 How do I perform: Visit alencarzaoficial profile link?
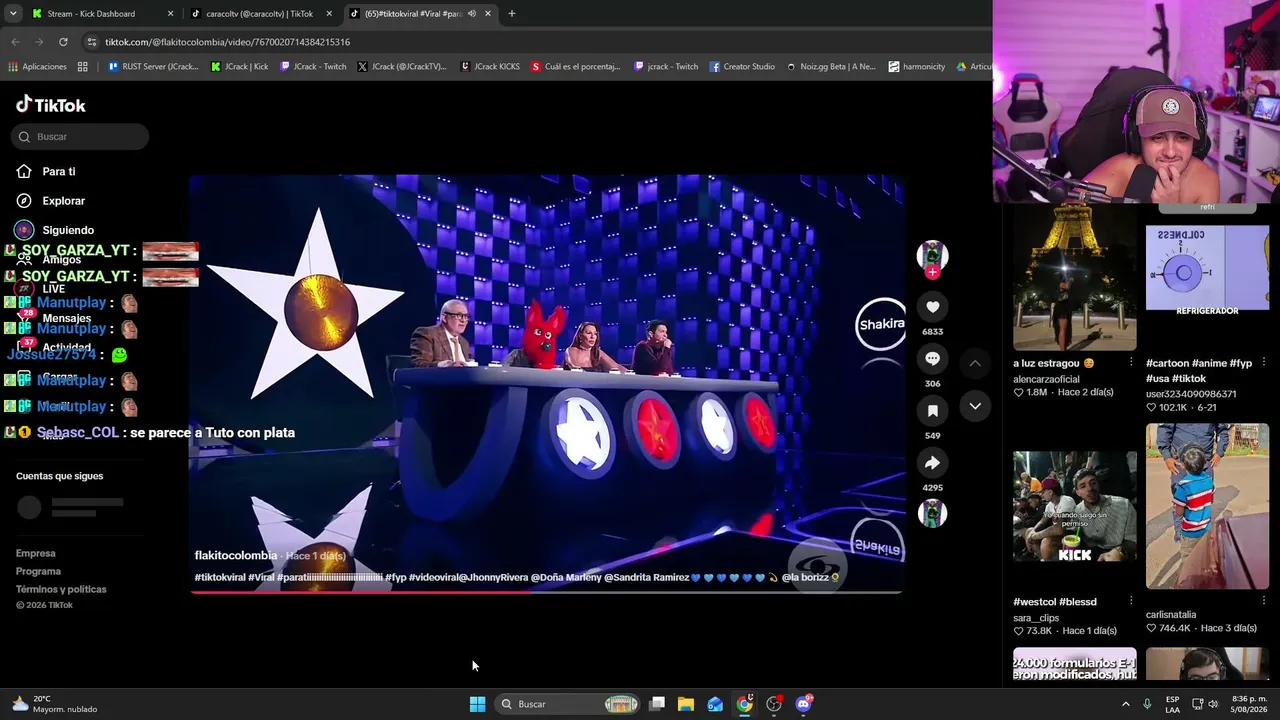(x=1046, y=379)
